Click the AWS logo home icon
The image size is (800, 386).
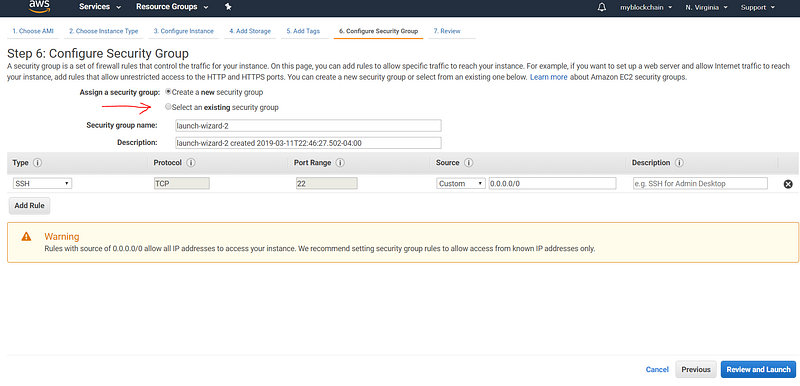[x=39, y=6]
